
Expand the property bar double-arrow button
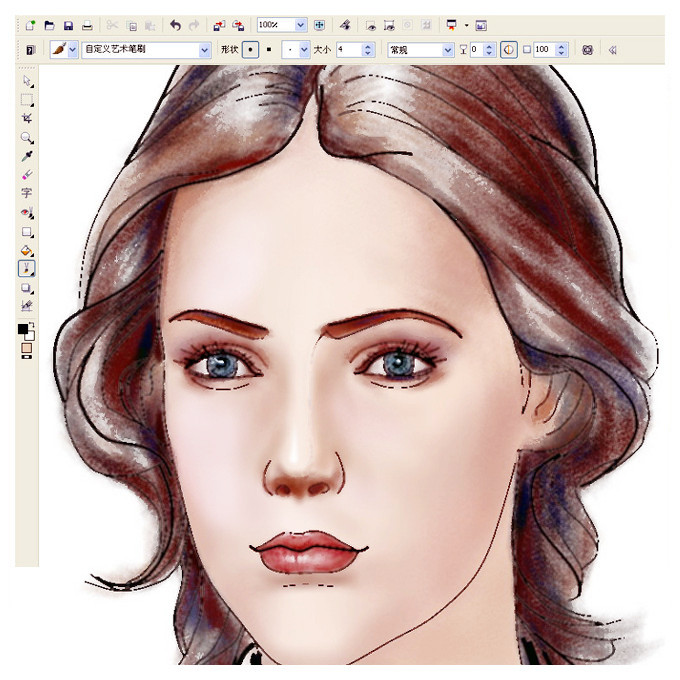613,50
